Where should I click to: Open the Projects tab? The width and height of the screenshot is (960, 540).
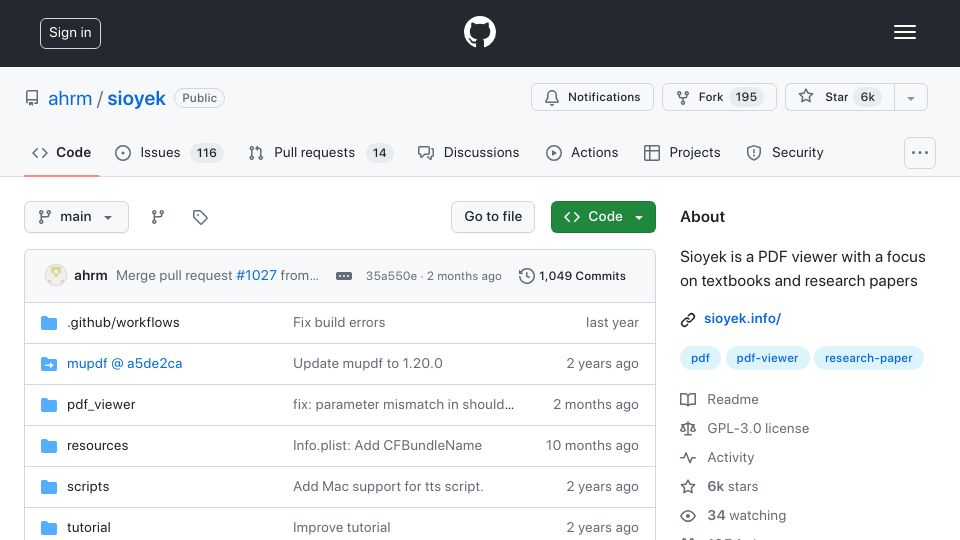682,152
